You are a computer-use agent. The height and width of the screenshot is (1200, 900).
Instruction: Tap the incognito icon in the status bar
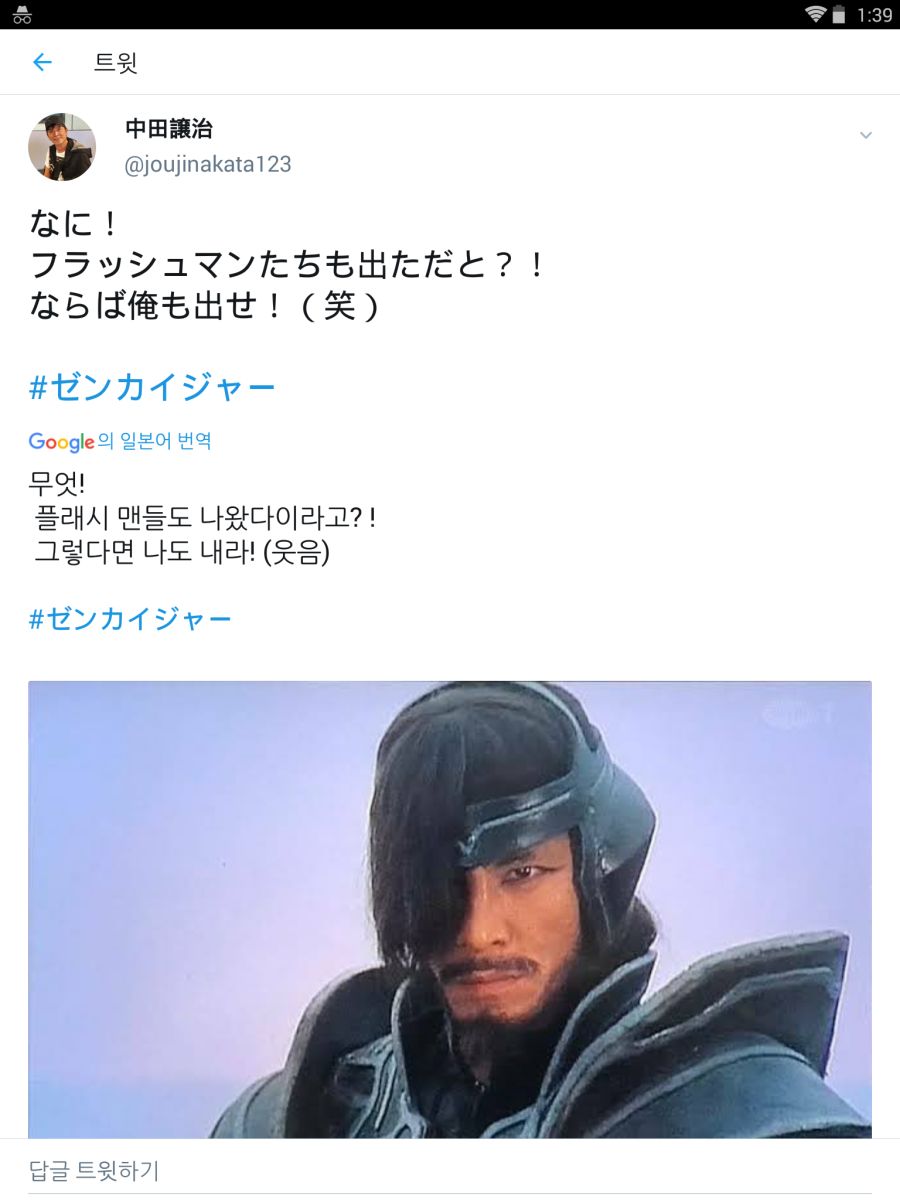pyautogui.click(x=22, y=15)
